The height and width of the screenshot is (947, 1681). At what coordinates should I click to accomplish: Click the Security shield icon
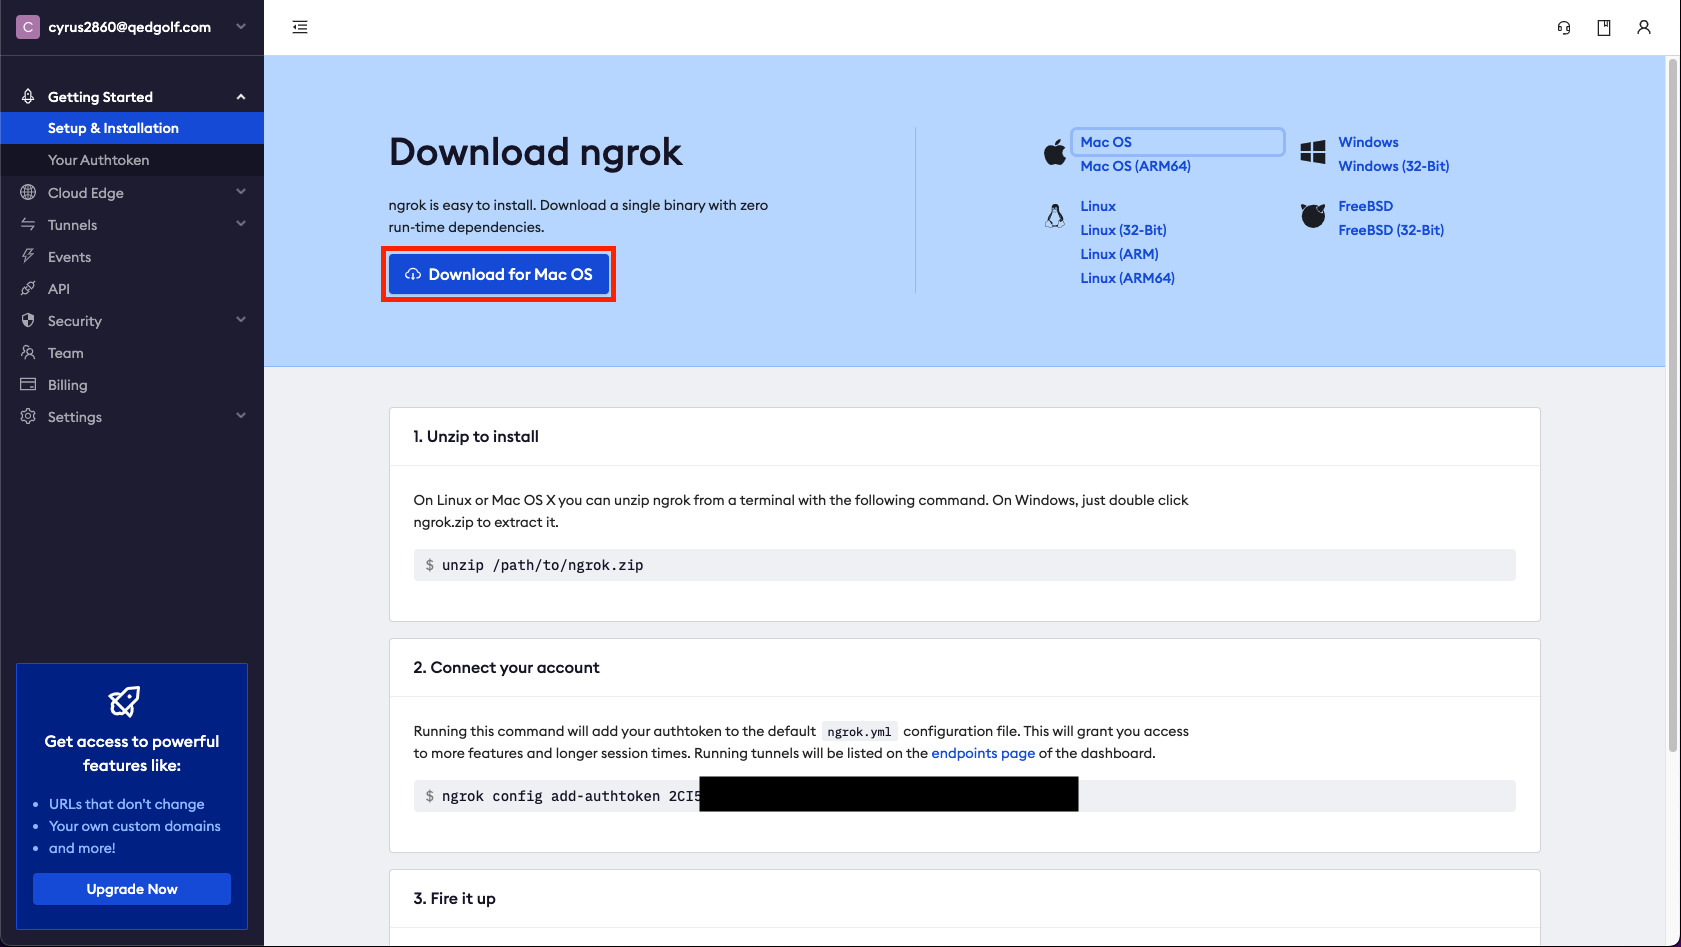pos(28,321)
